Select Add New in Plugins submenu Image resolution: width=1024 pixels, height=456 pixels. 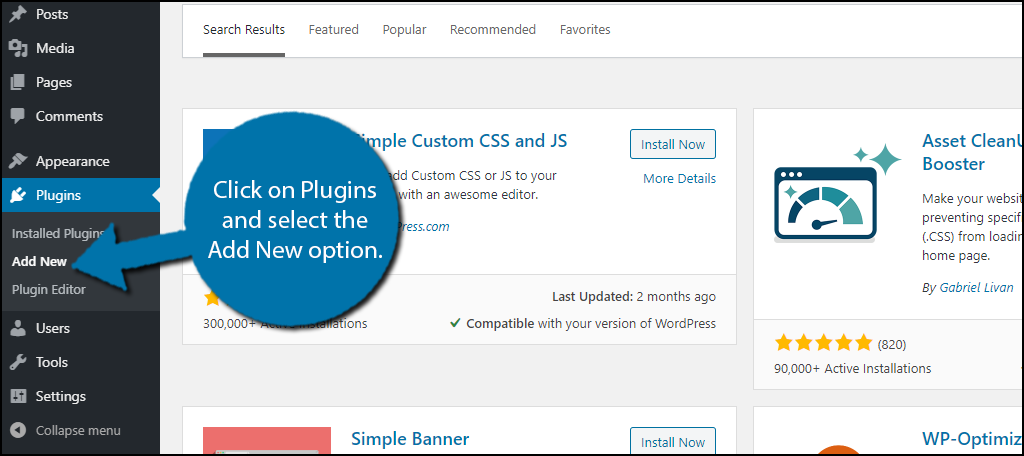pos(39,261)
